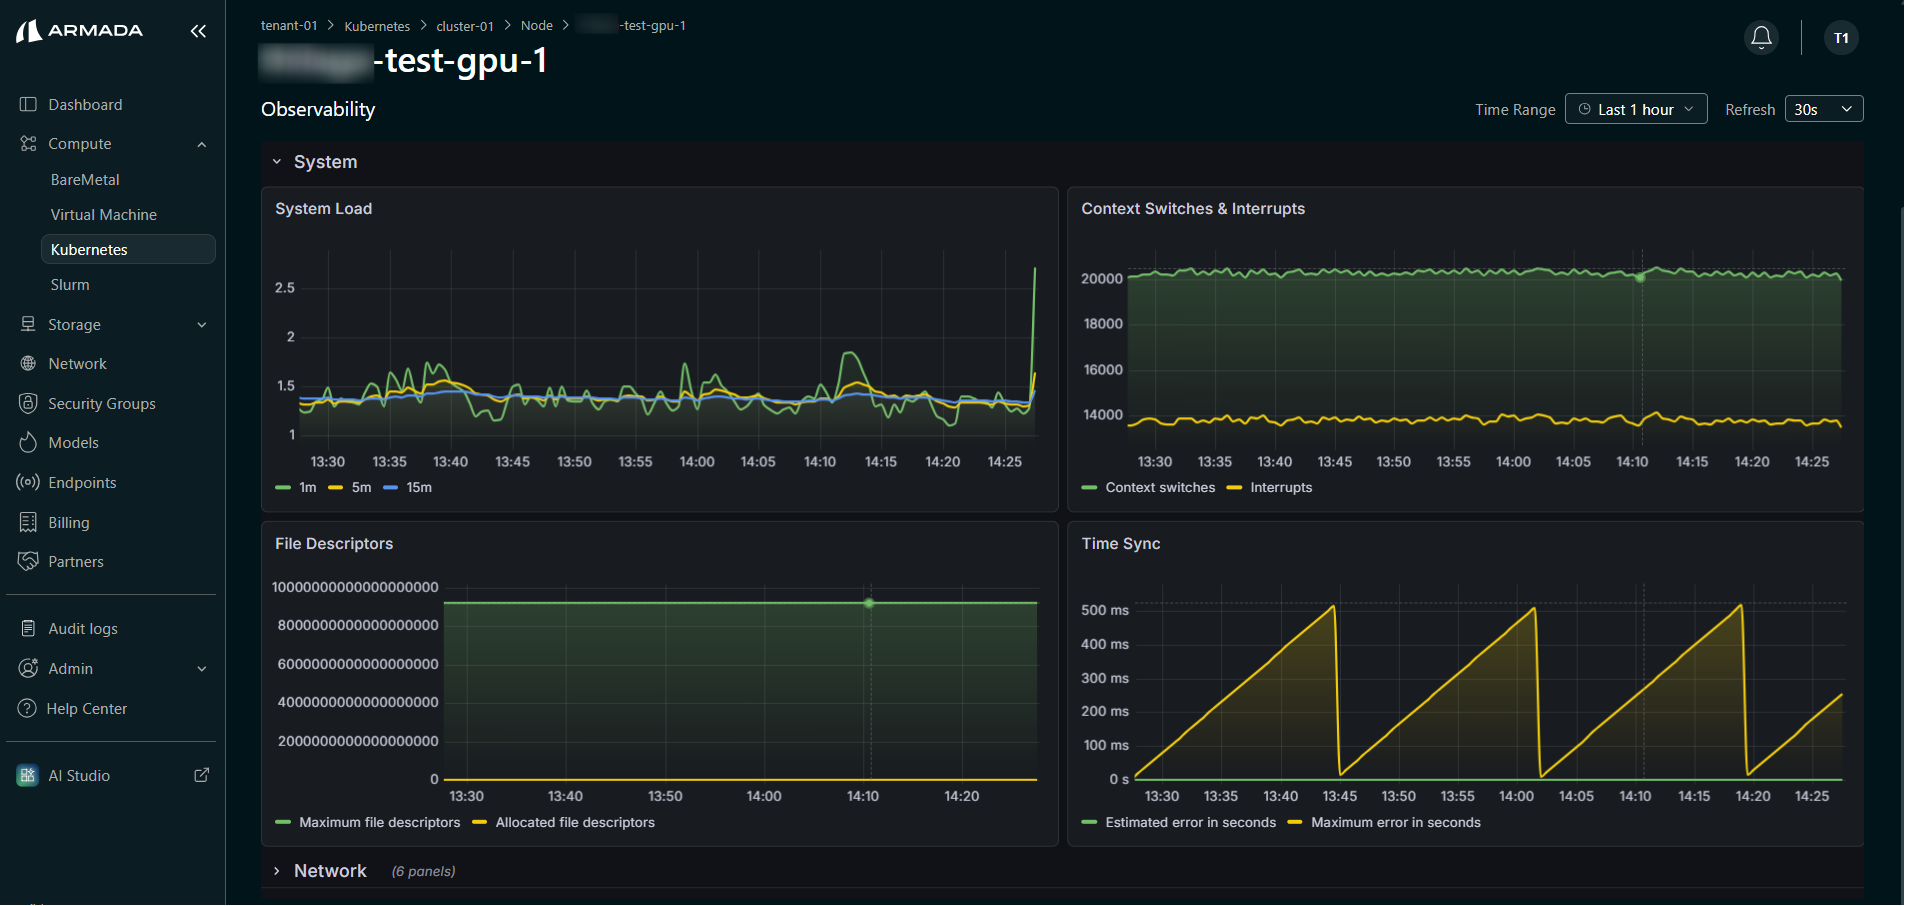Click the File Descriptors panel title

[x=334, y=543]
